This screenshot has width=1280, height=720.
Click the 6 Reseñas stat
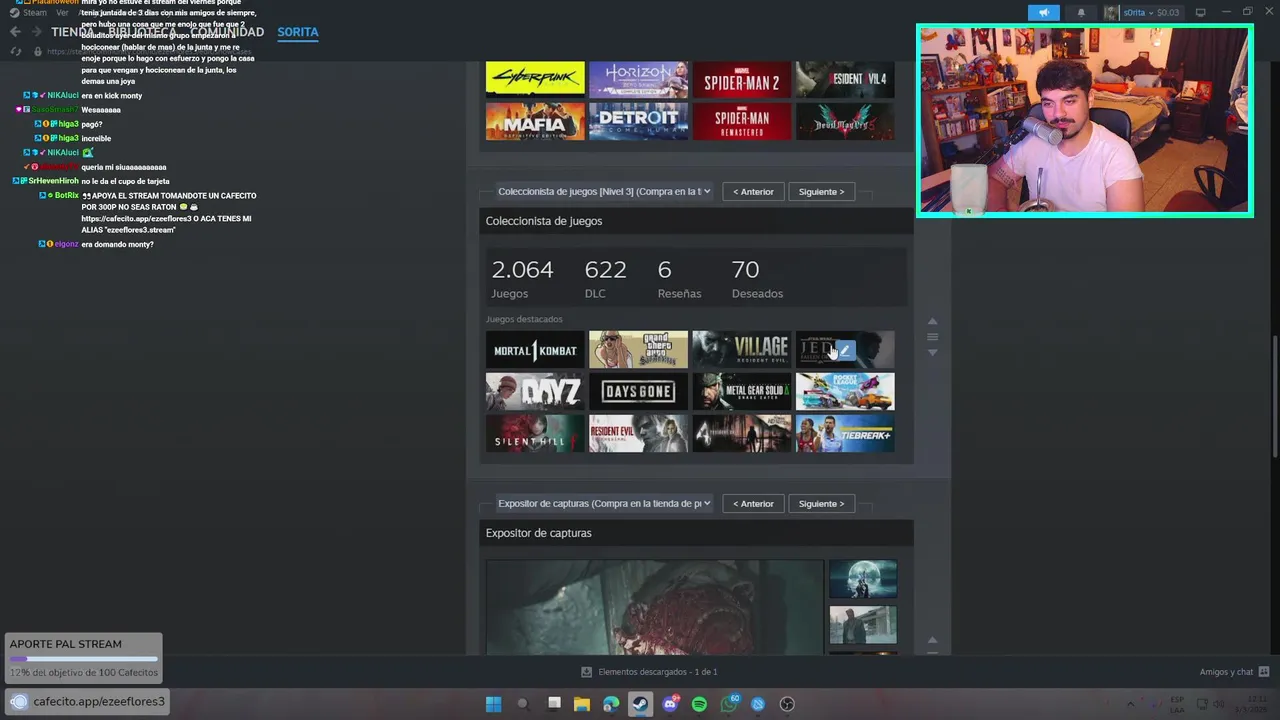(679, 279)
